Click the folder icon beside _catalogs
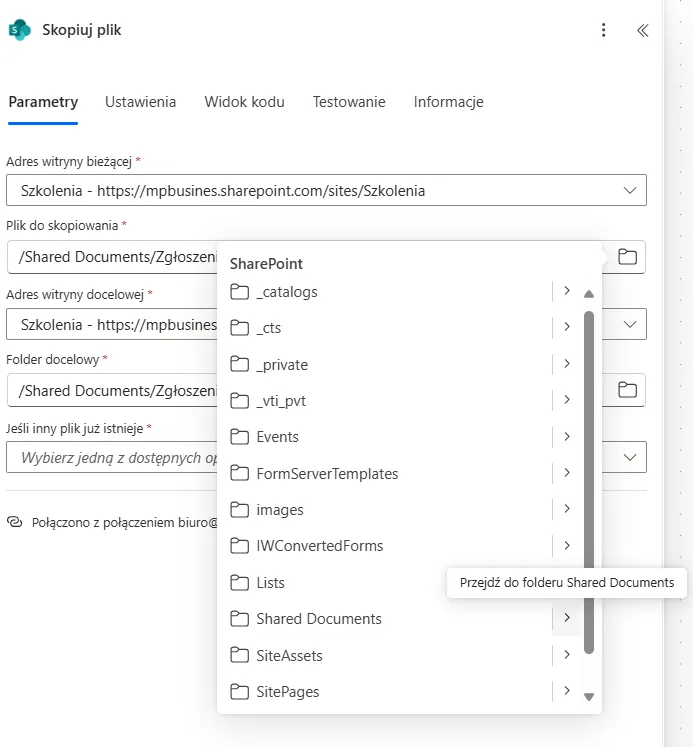This screenshot has height=747, width=693. (239, 292)
